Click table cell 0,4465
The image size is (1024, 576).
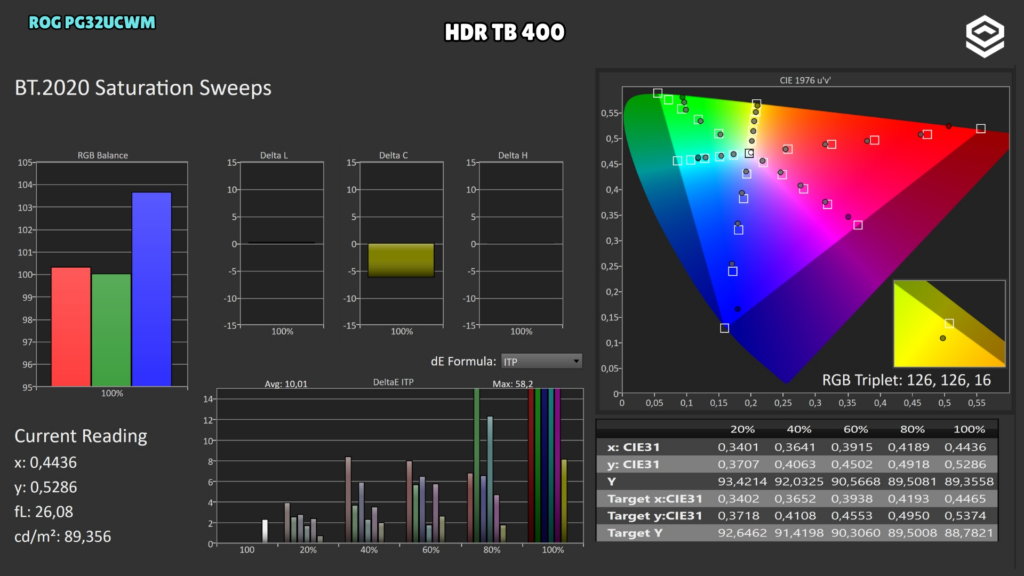[x=966, y=498]
